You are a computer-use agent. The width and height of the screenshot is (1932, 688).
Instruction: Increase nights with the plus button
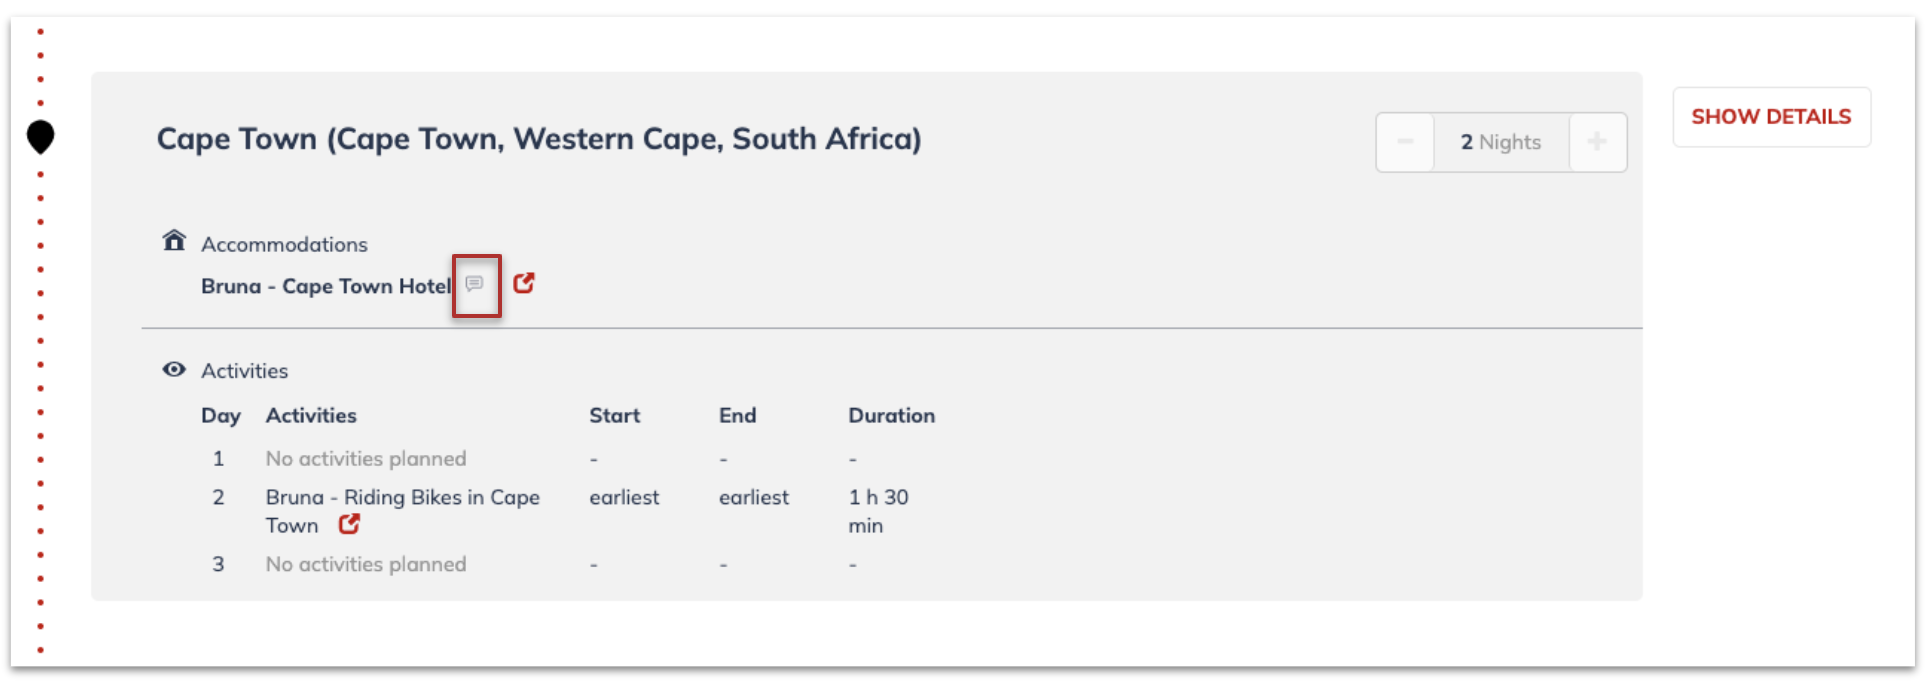coord(1597,142)
